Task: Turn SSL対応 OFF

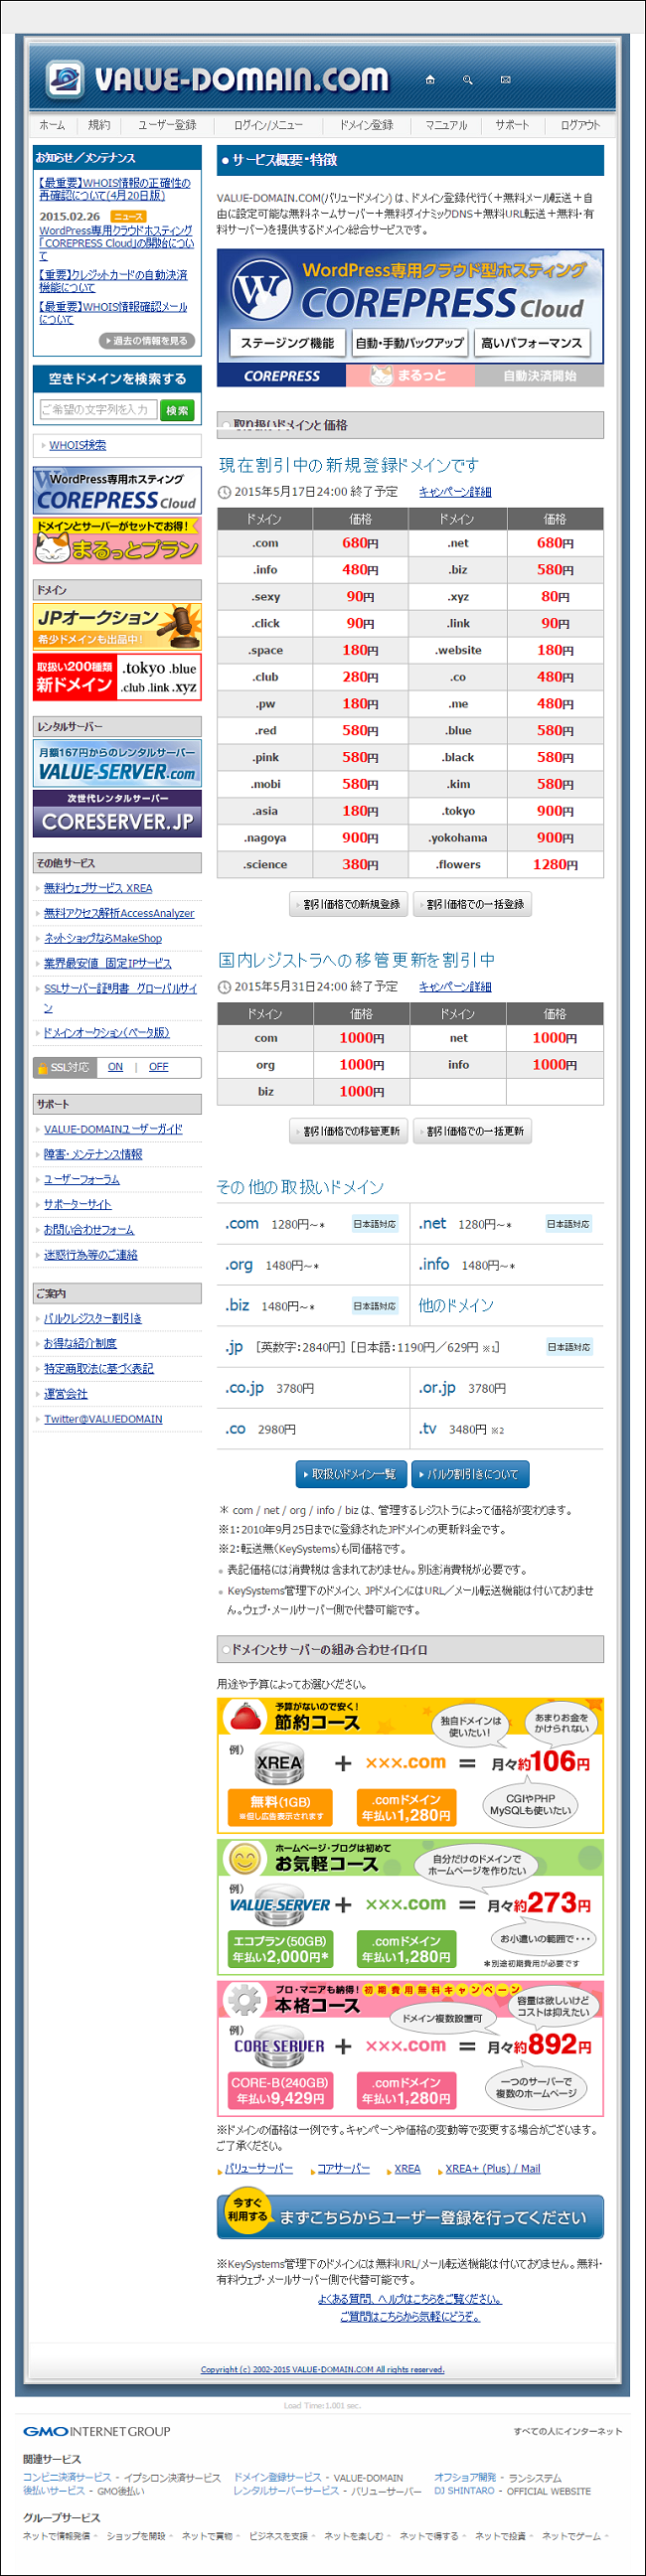Action: [x=158, y=1067]
